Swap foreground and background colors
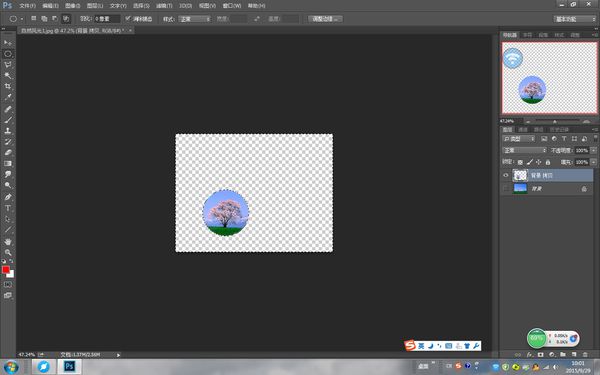 (11, 261)
